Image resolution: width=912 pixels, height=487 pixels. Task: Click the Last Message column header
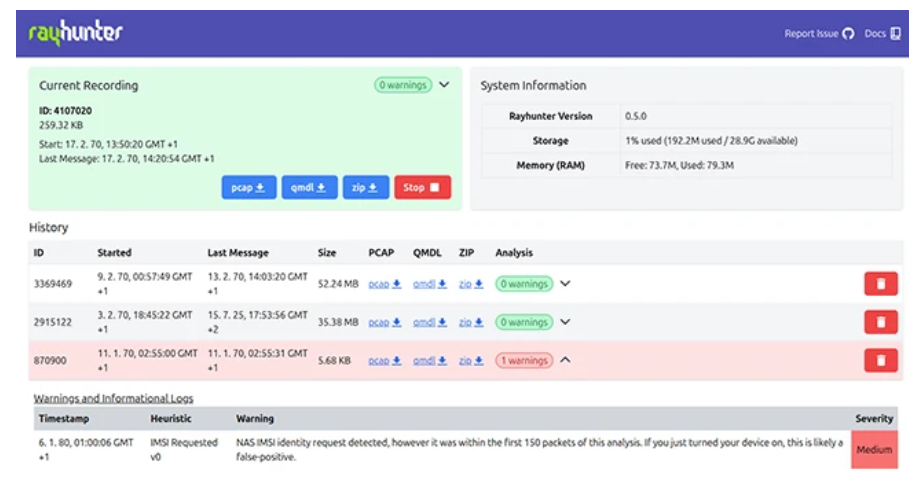238,253
